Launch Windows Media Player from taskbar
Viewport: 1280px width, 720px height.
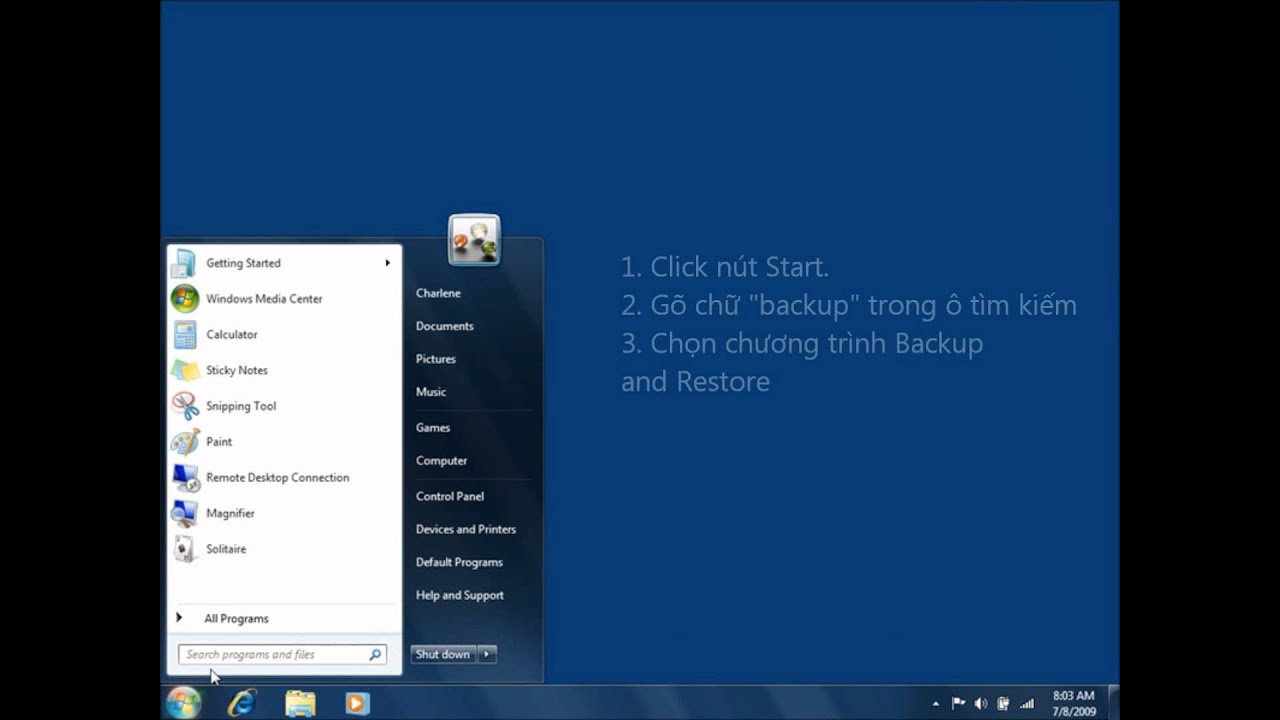tap(356, 703)
